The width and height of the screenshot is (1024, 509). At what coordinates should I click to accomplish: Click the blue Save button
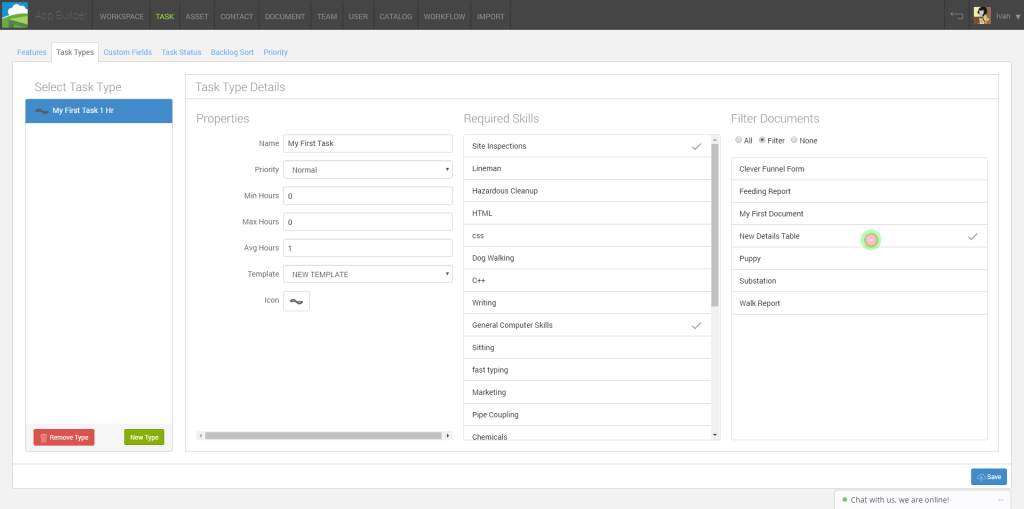tap(989, 477)
